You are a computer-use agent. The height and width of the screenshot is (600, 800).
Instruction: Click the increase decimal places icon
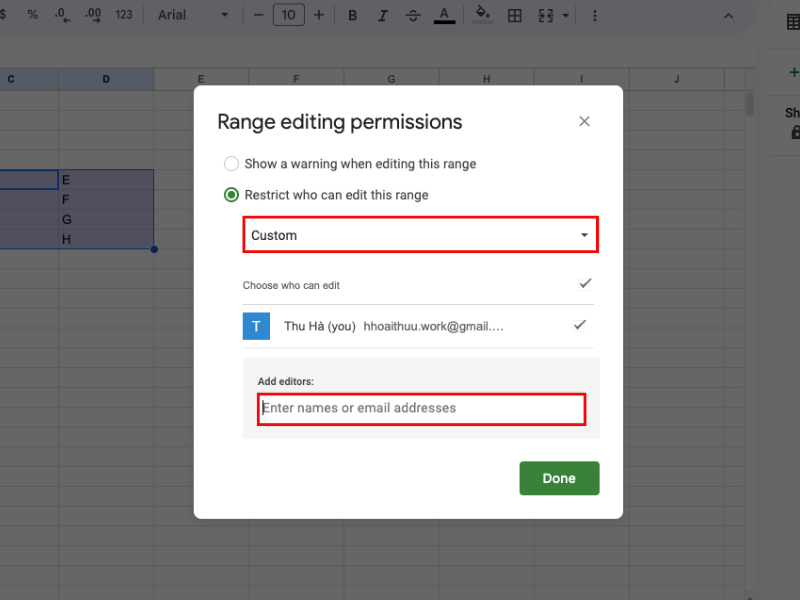(94, 16)
